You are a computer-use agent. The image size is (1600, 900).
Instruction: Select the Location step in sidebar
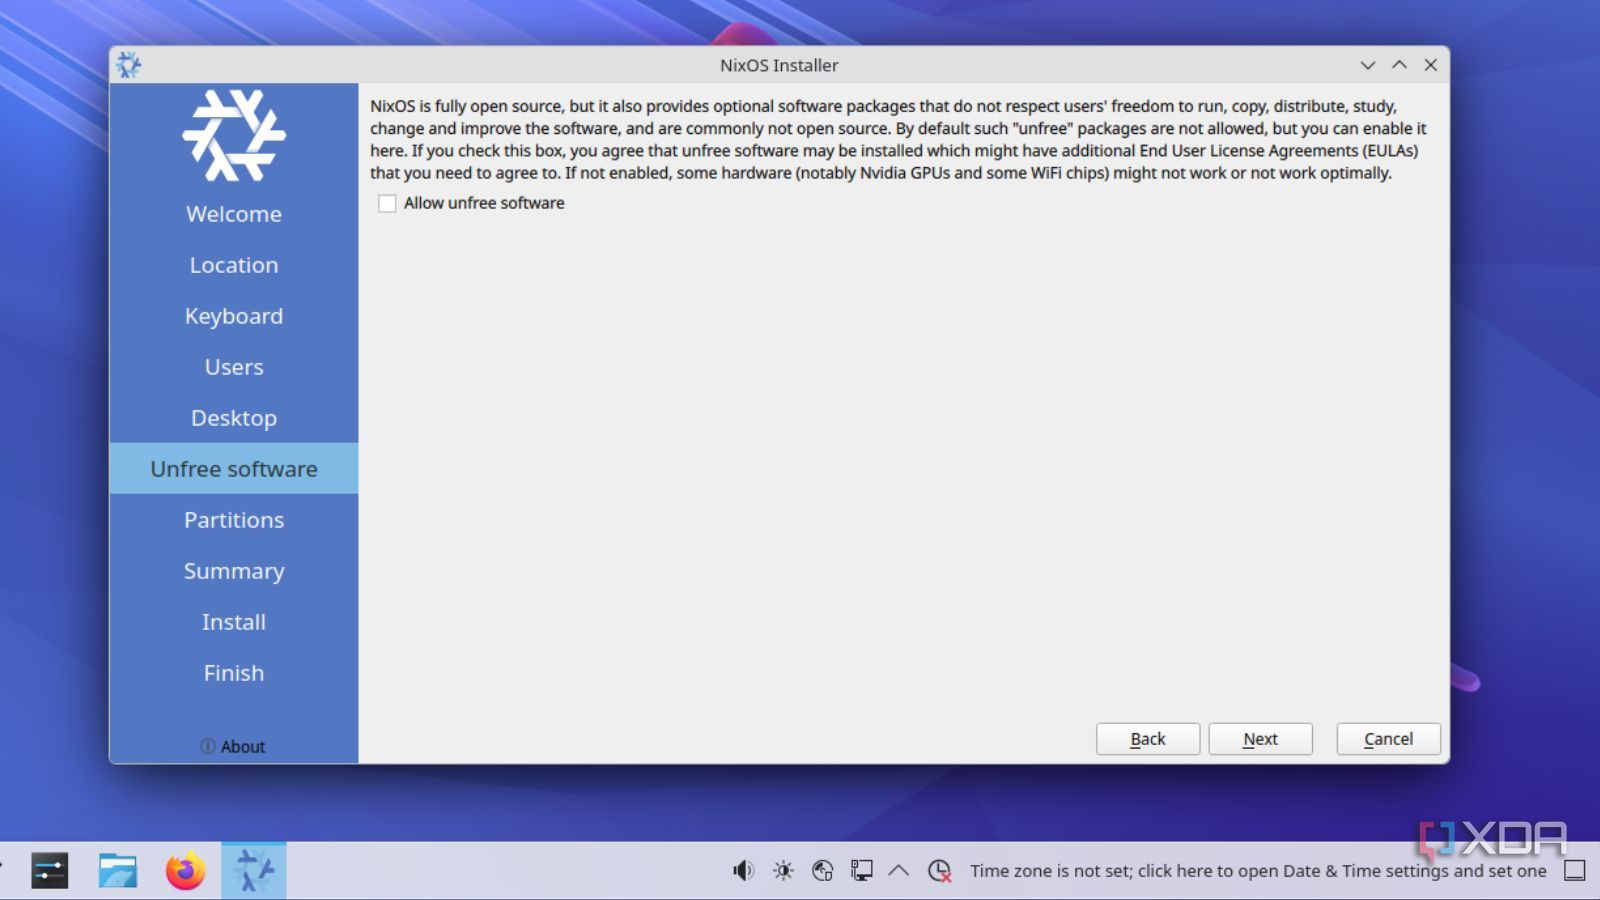tap(234, 265)
